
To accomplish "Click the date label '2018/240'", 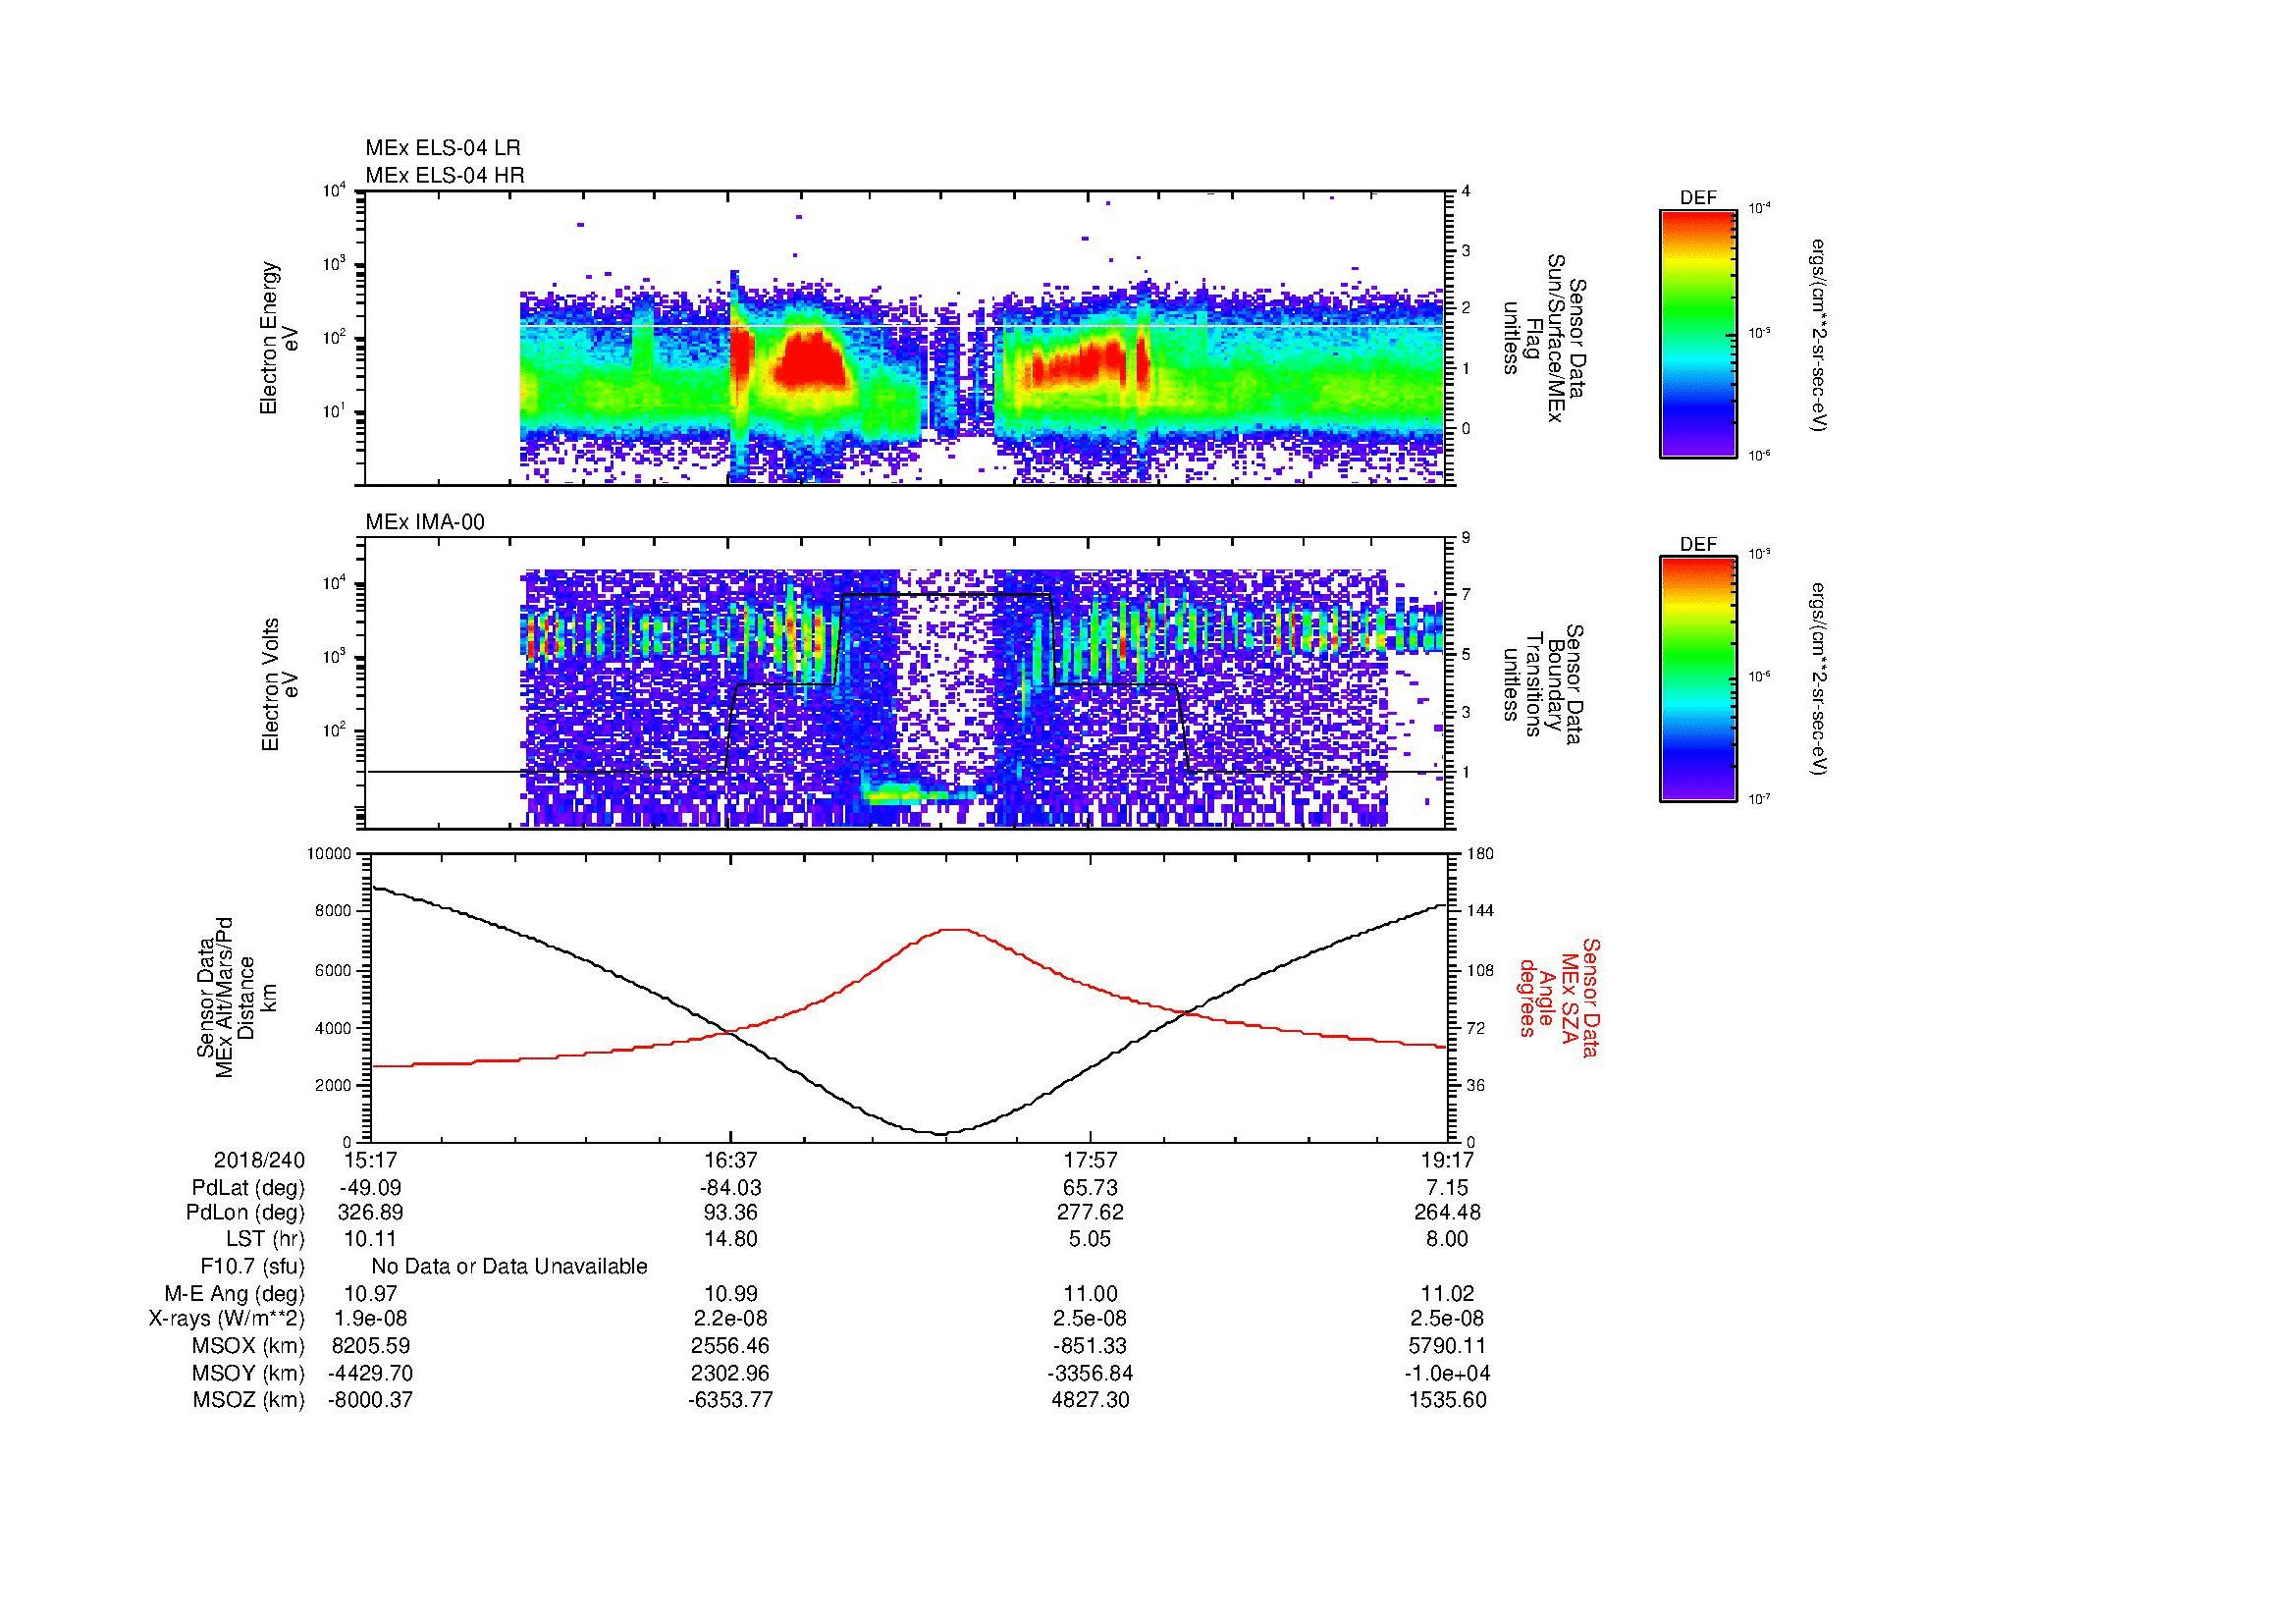I will [x=259, y=1160].
